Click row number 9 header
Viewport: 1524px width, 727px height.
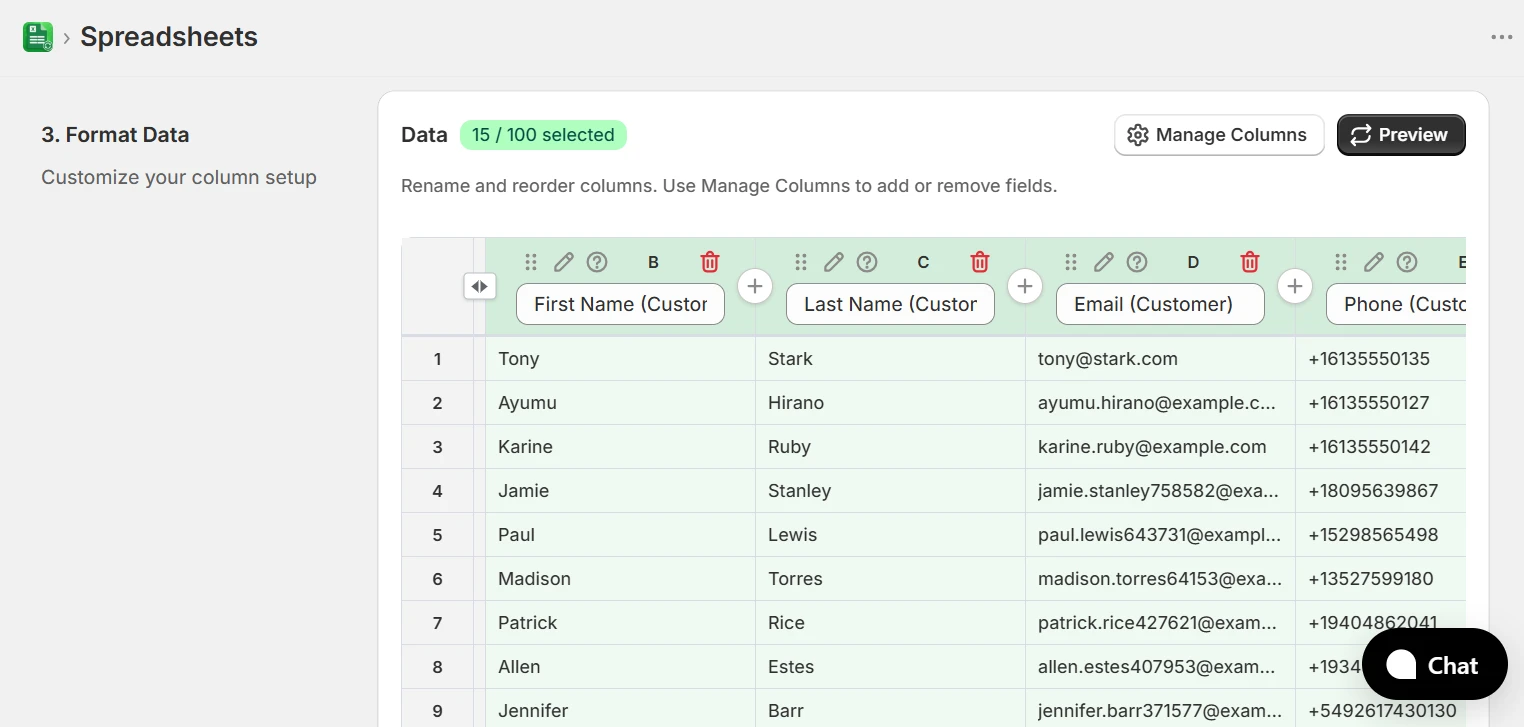(437, 709)
